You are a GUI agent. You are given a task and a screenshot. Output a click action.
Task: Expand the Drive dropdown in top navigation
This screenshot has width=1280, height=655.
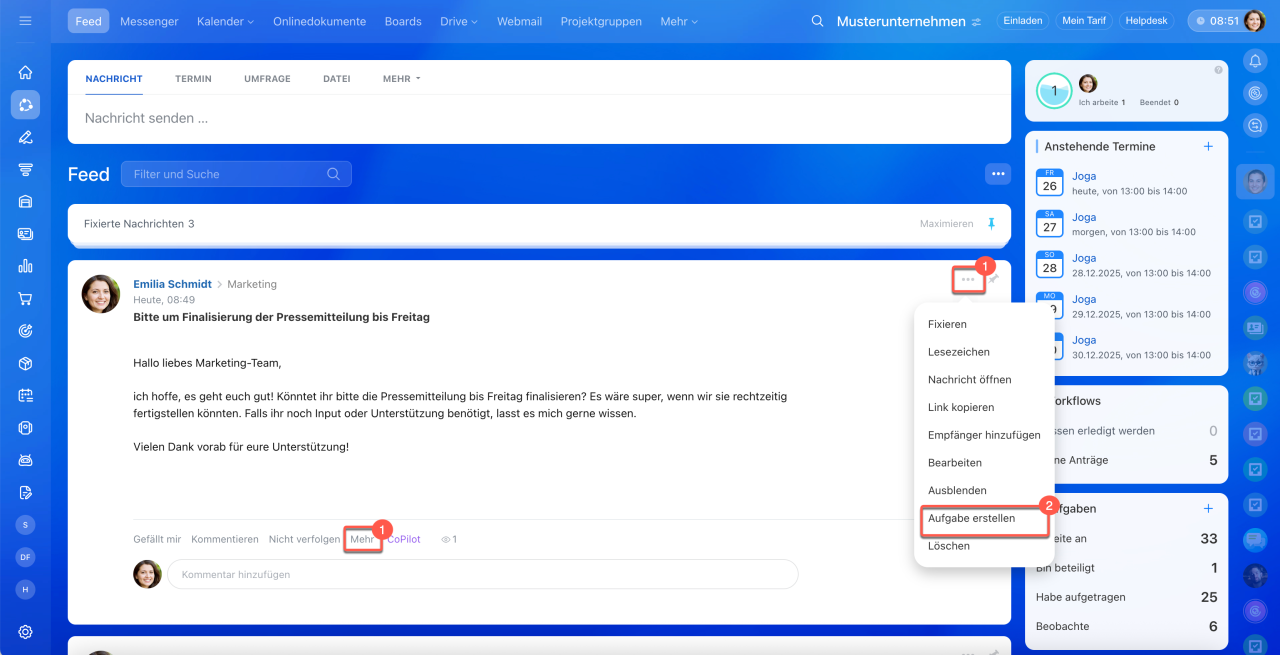coord(459,21)
